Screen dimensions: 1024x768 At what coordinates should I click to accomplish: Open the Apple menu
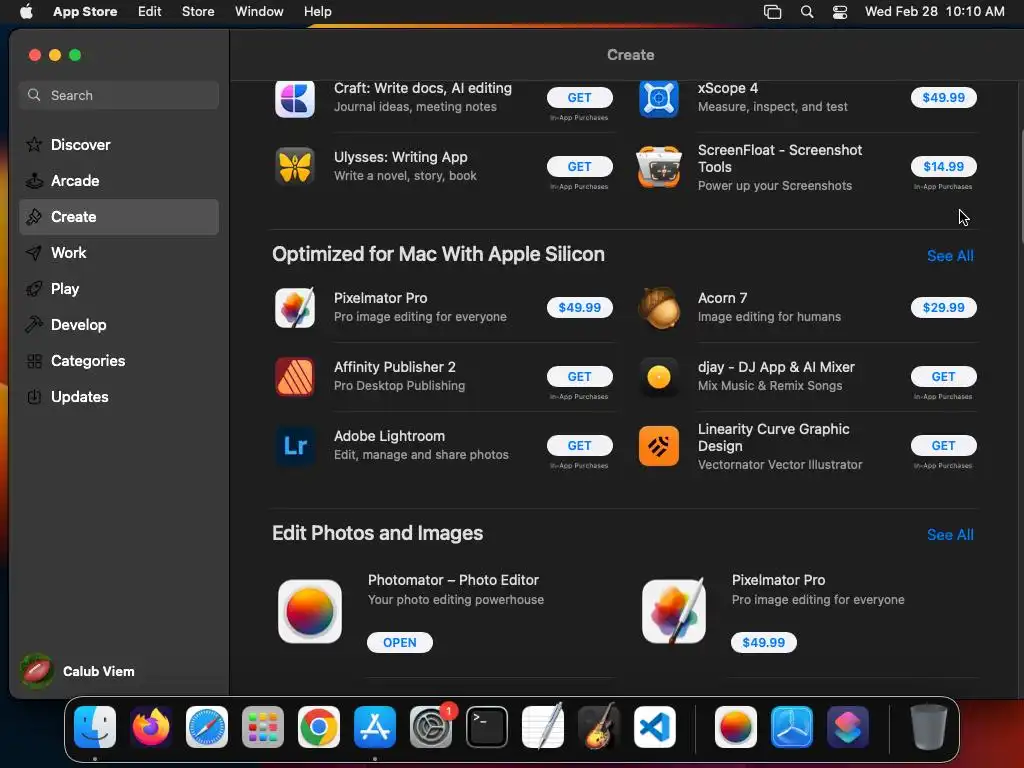click(26, 12)
